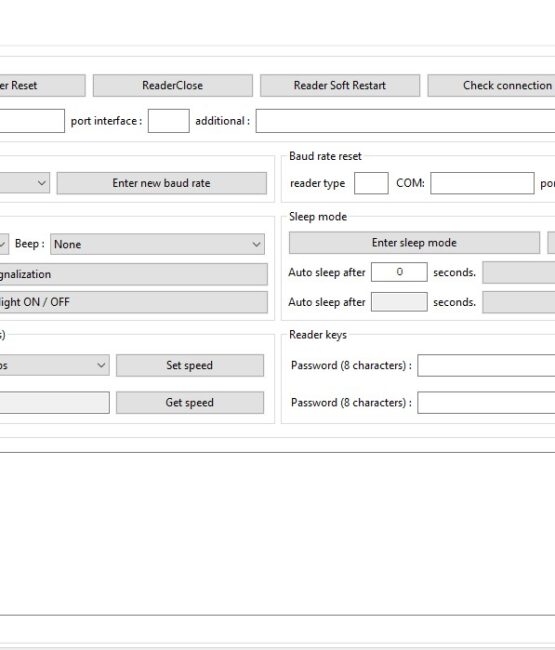555x650 pixels.
Task: Click the Enter sleep mode button
Action: 414,243
